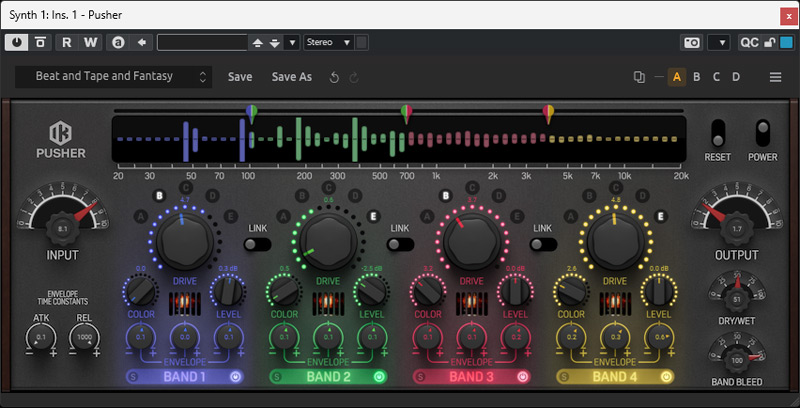Select drive type A on Band 3
The height and width of the screenshot is (408, 800).
click(428, 216)
